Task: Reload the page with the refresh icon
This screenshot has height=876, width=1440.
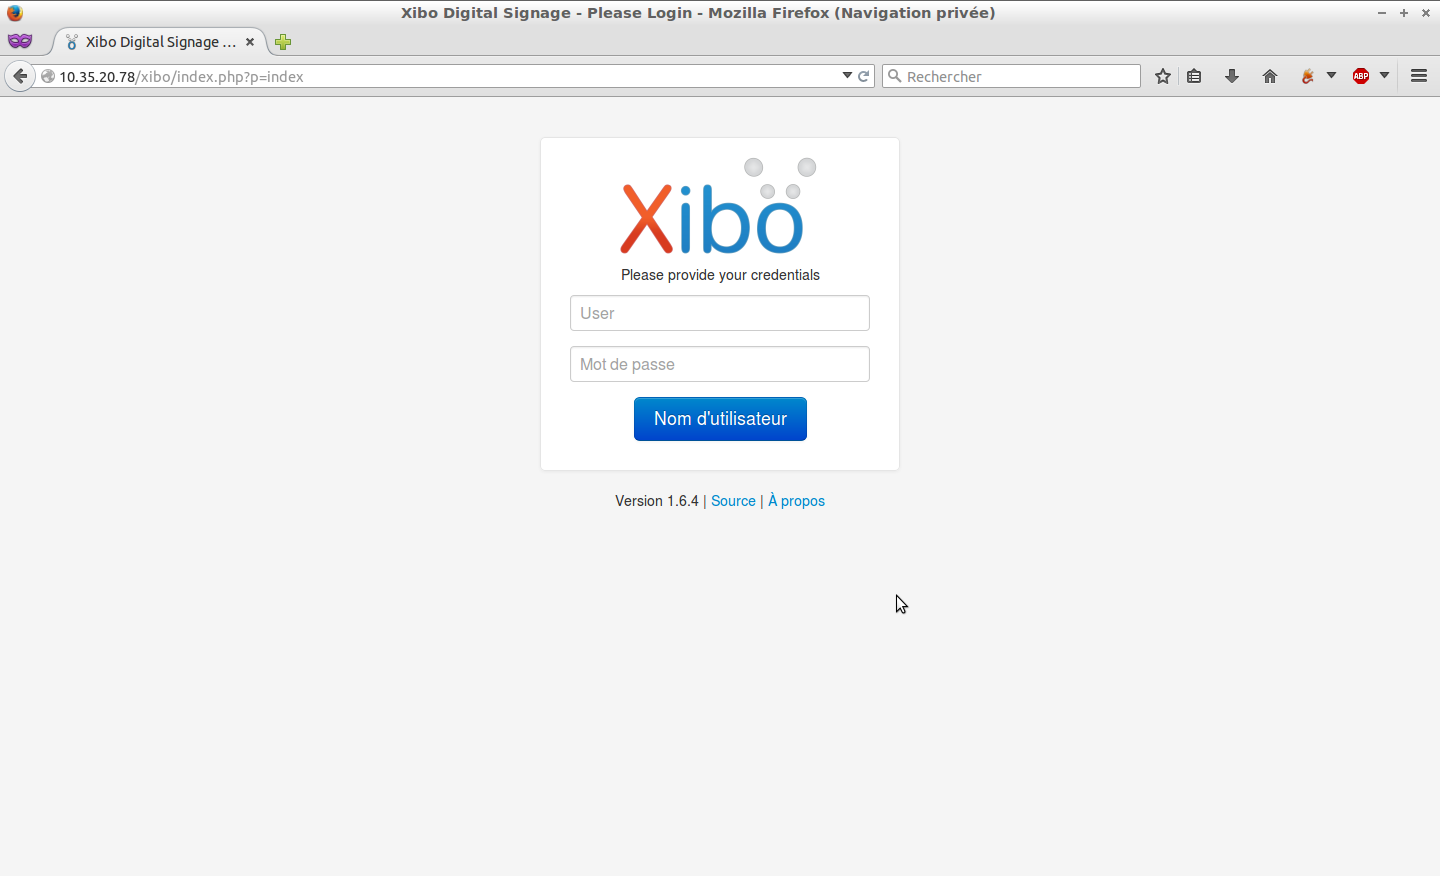Action: coord(864,76)
